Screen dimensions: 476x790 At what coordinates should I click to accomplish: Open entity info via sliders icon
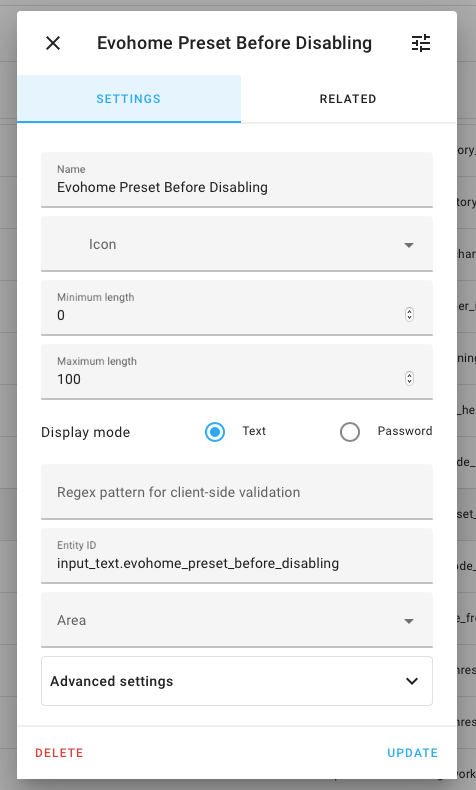coord(421,43)
